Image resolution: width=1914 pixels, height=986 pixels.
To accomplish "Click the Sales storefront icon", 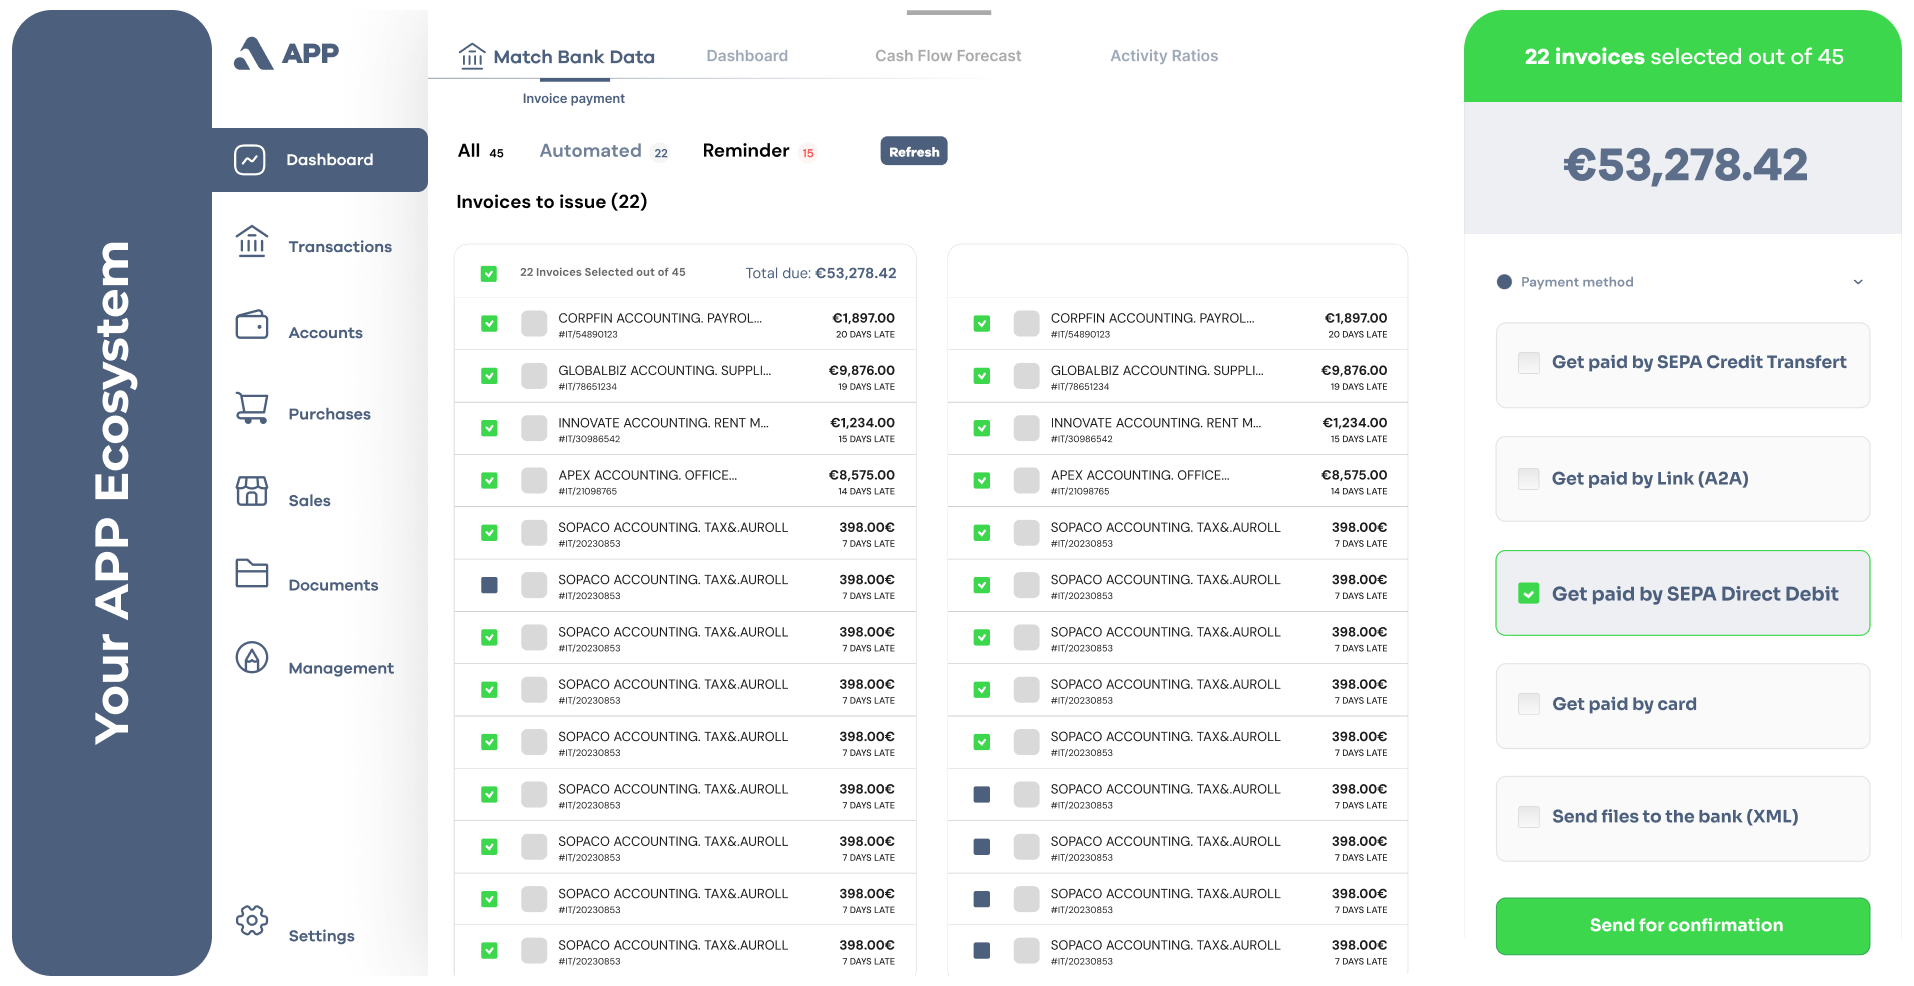I will 252,491.
